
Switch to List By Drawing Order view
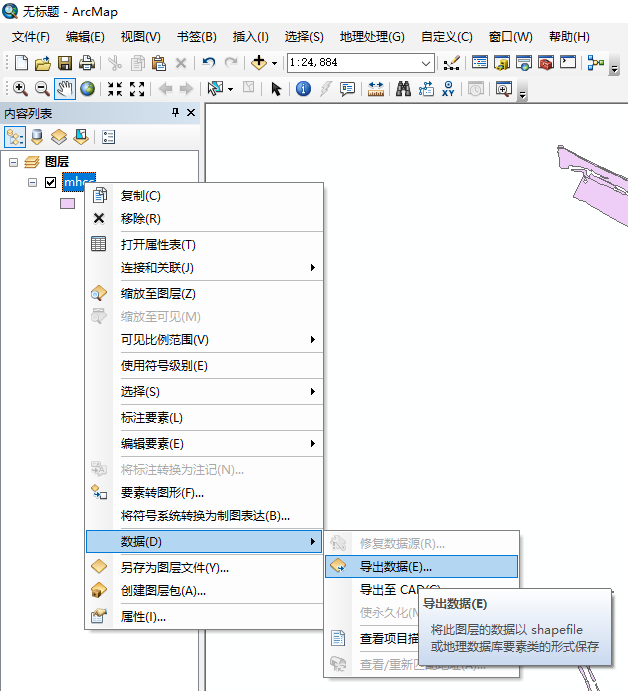[x=15, y=137]
